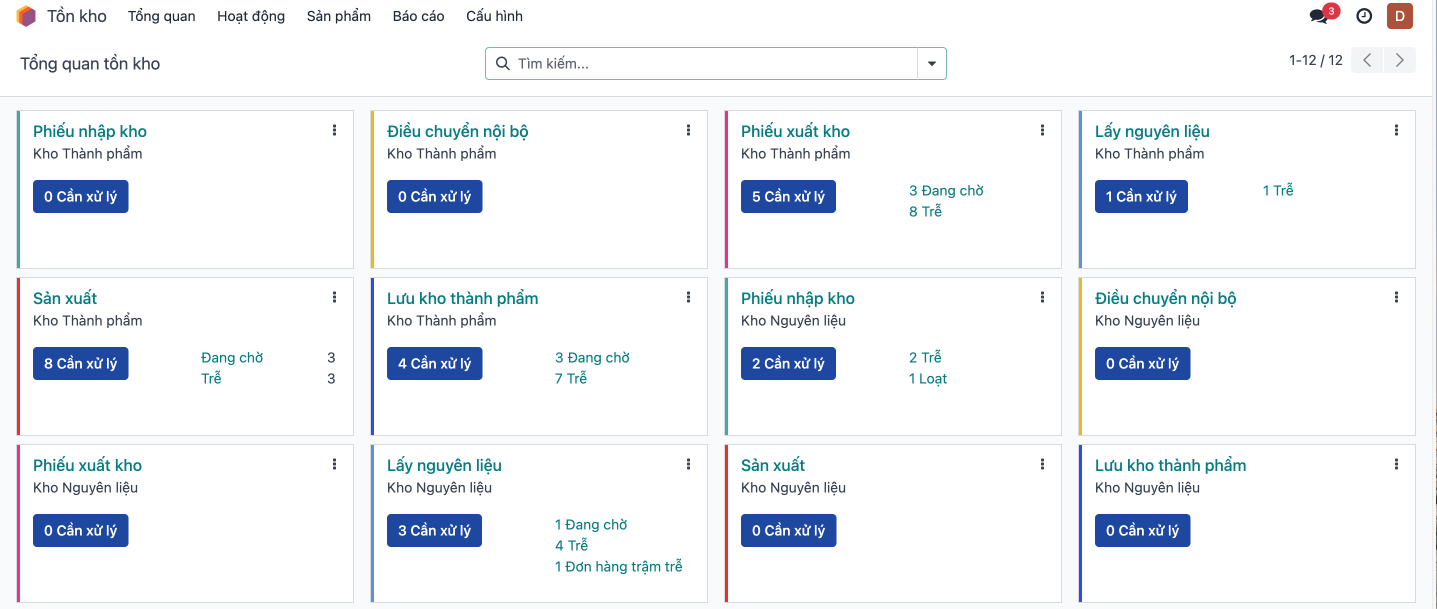Open 1 Đang chờ link
This screenshot has height=609, width=1437.
tap(591, 524)
